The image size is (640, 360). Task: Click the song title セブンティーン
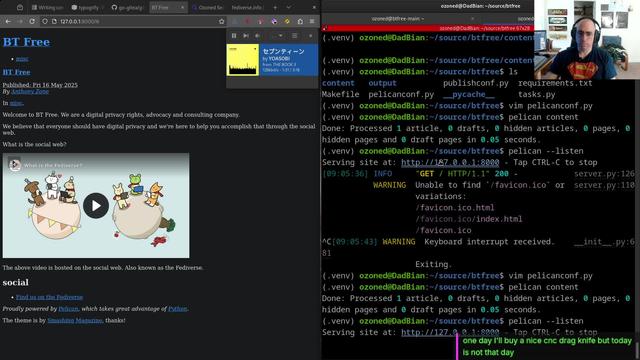coord(284,51)
